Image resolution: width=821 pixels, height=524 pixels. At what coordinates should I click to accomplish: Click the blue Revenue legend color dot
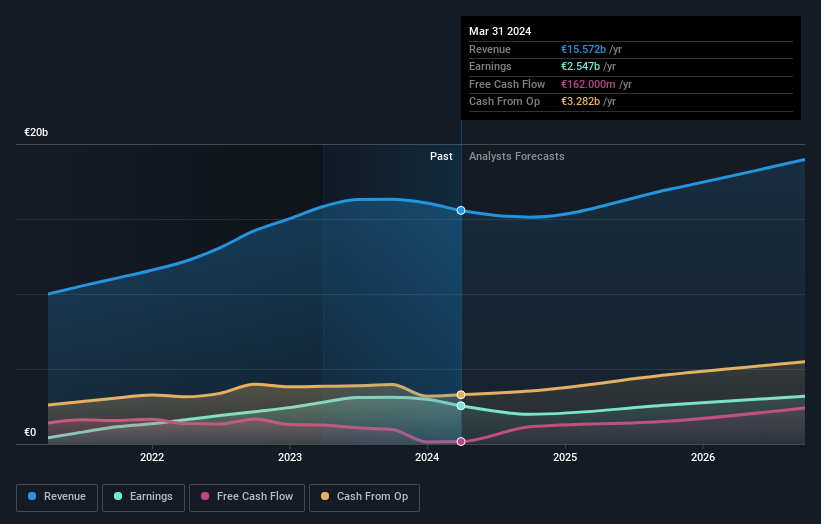(x=32, y=496)
